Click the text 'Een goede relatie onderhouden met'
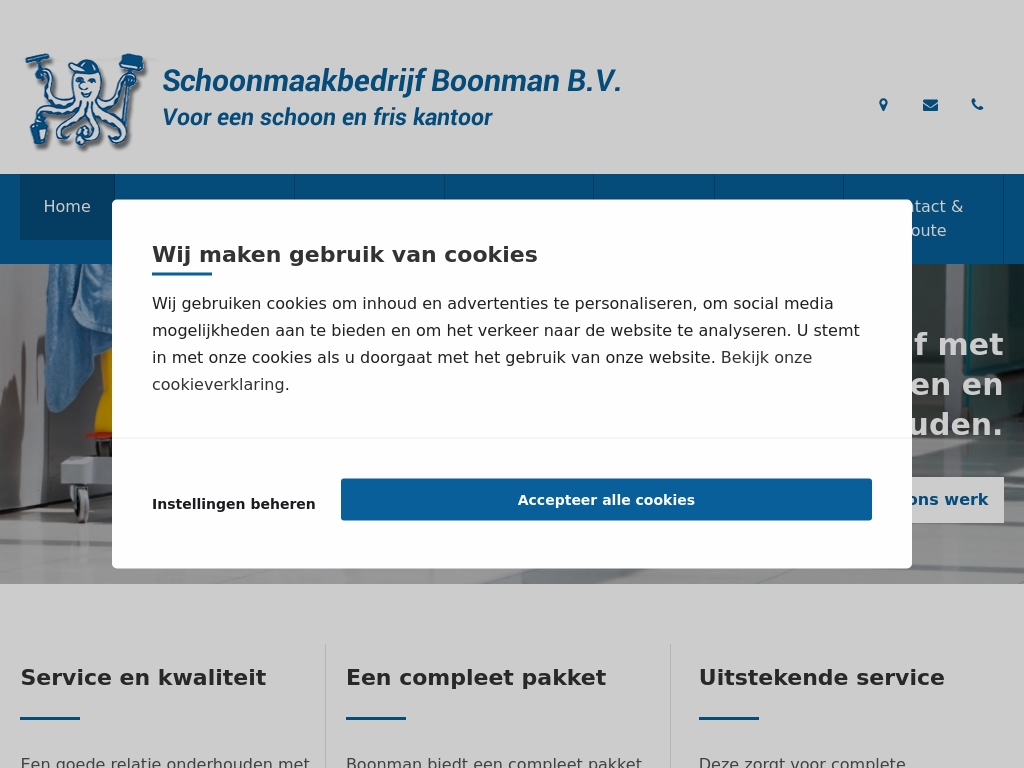Viewport: 1024px width, 768px height. tap(165, 763)
